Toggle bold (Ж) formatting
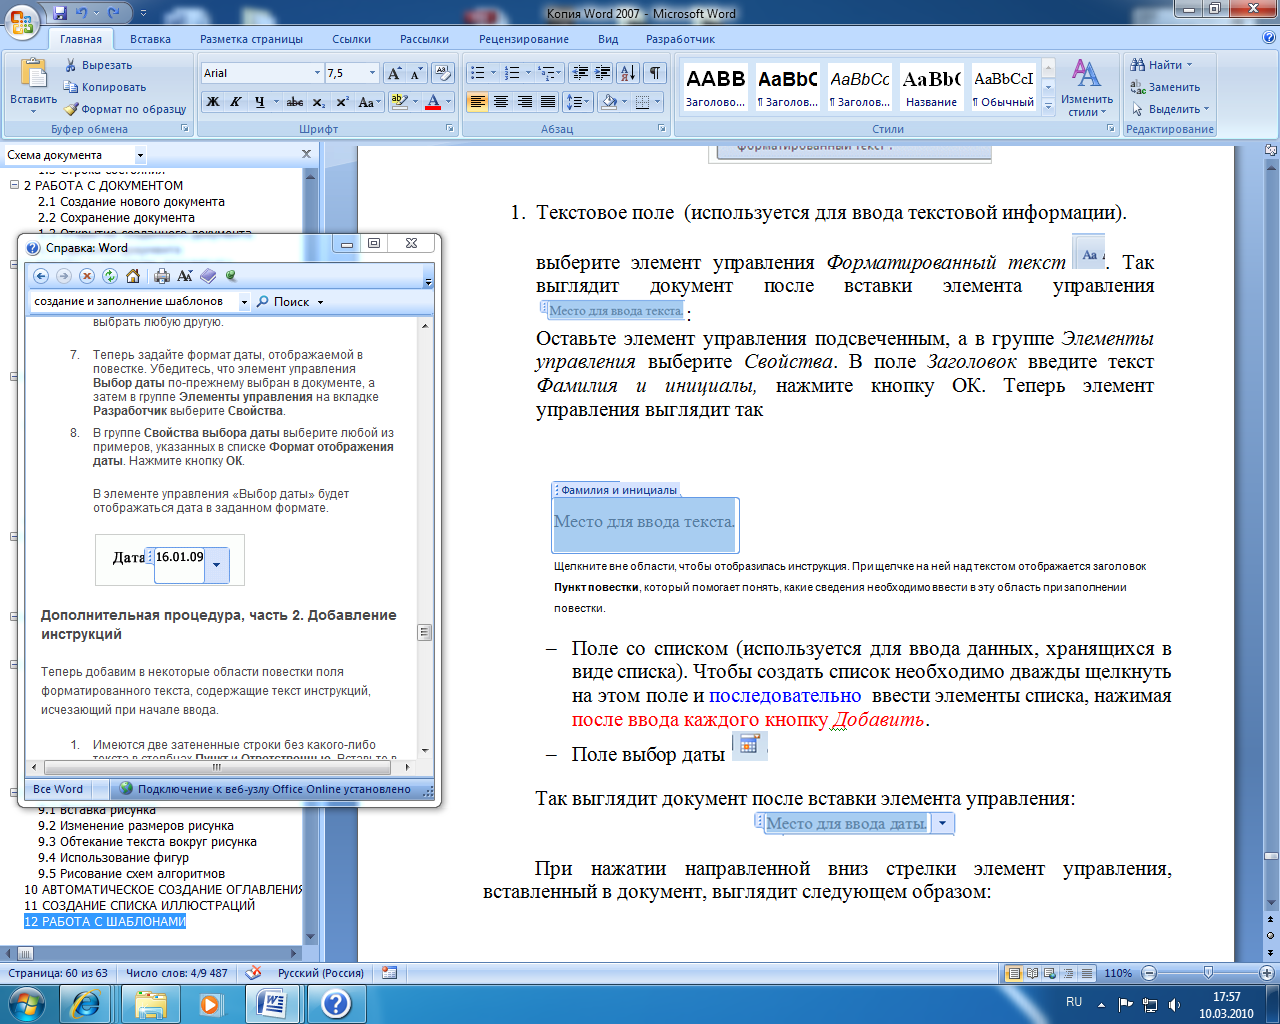Screen dimensions: 1280x1024 point(213,102)
